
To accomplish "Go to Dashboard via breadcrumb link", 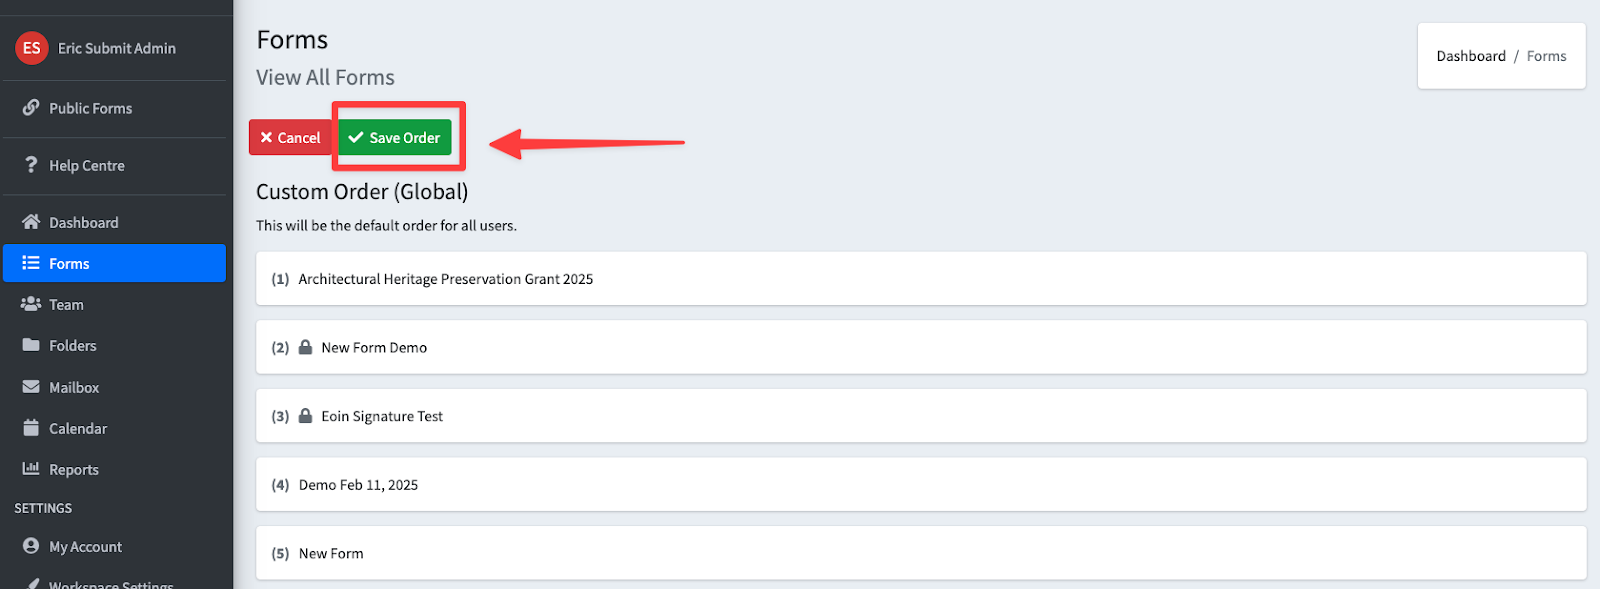I will 1470,56.
